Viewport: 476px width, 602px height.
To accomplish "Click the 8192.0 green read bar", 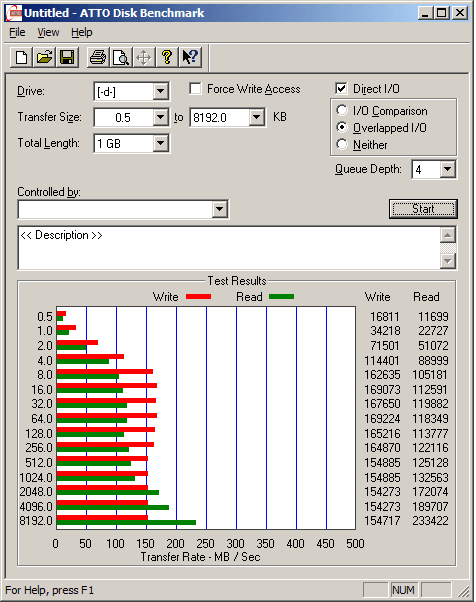I will (126, 523).
